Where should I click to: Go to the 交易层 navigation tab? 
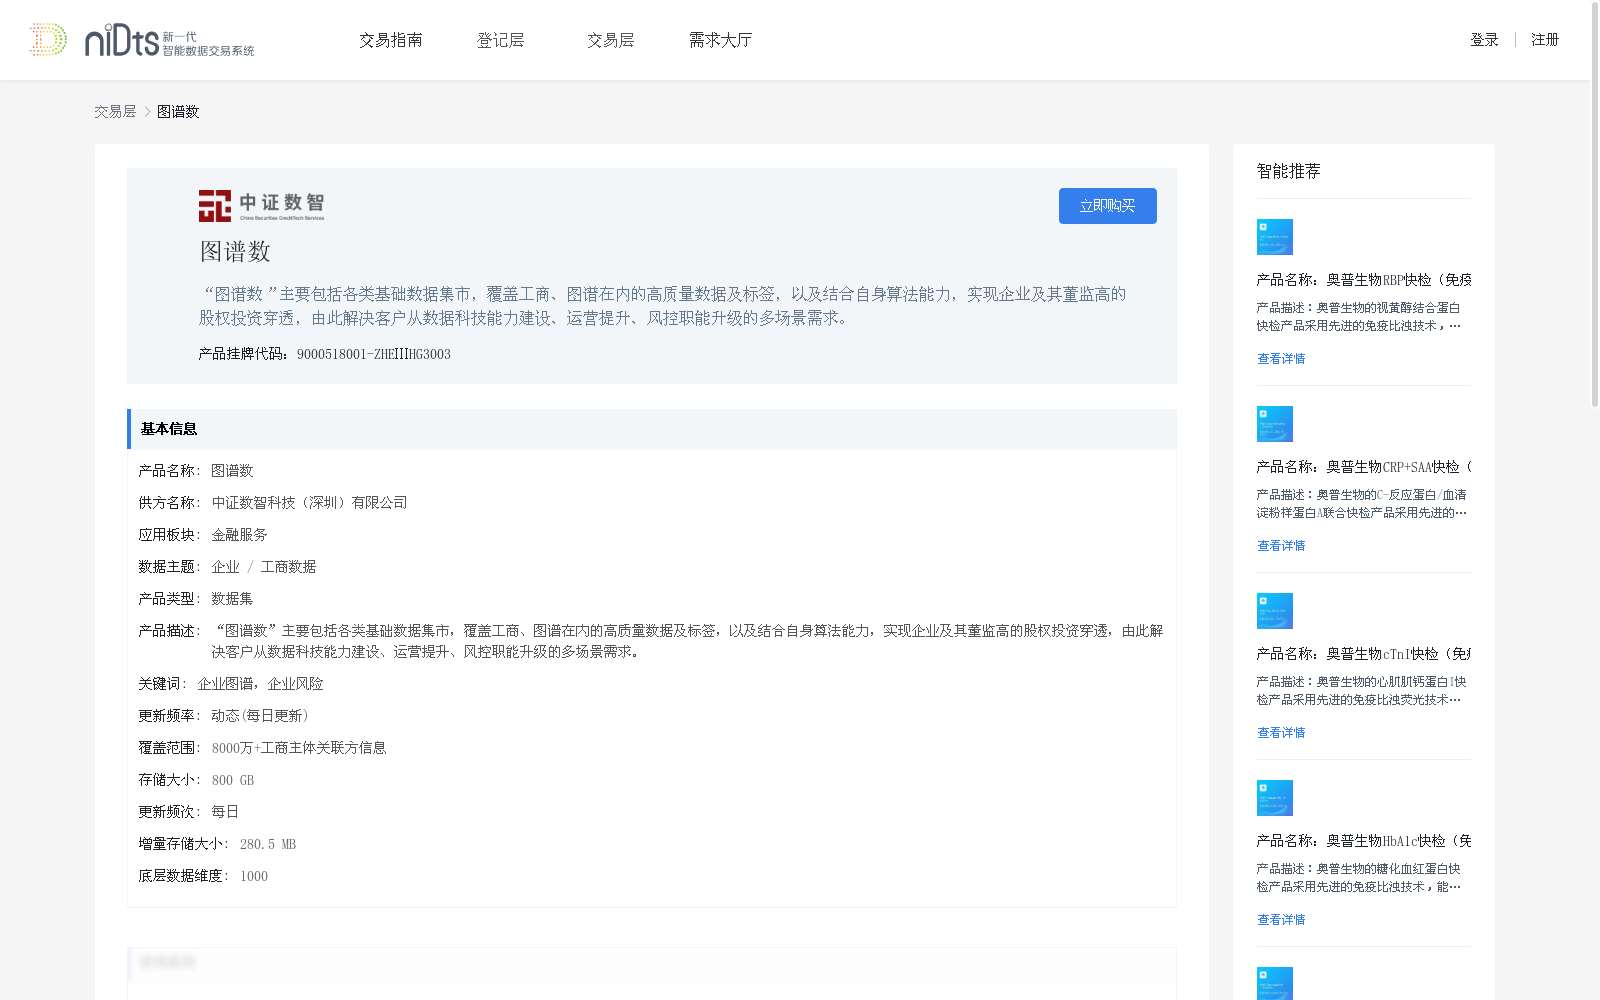pyautogui.click(x=611, y=40)
